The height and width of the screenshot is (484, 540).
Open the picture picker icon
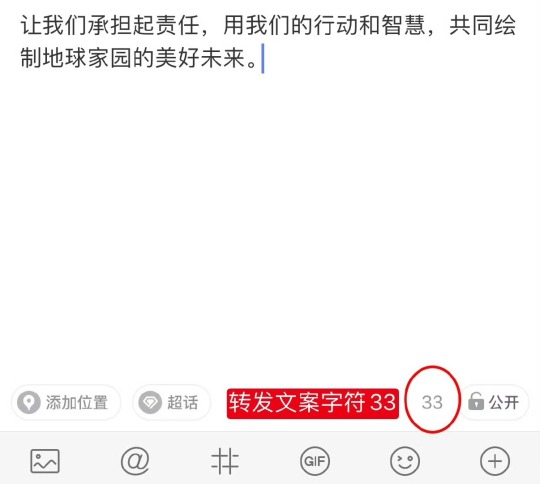(45, 461)
